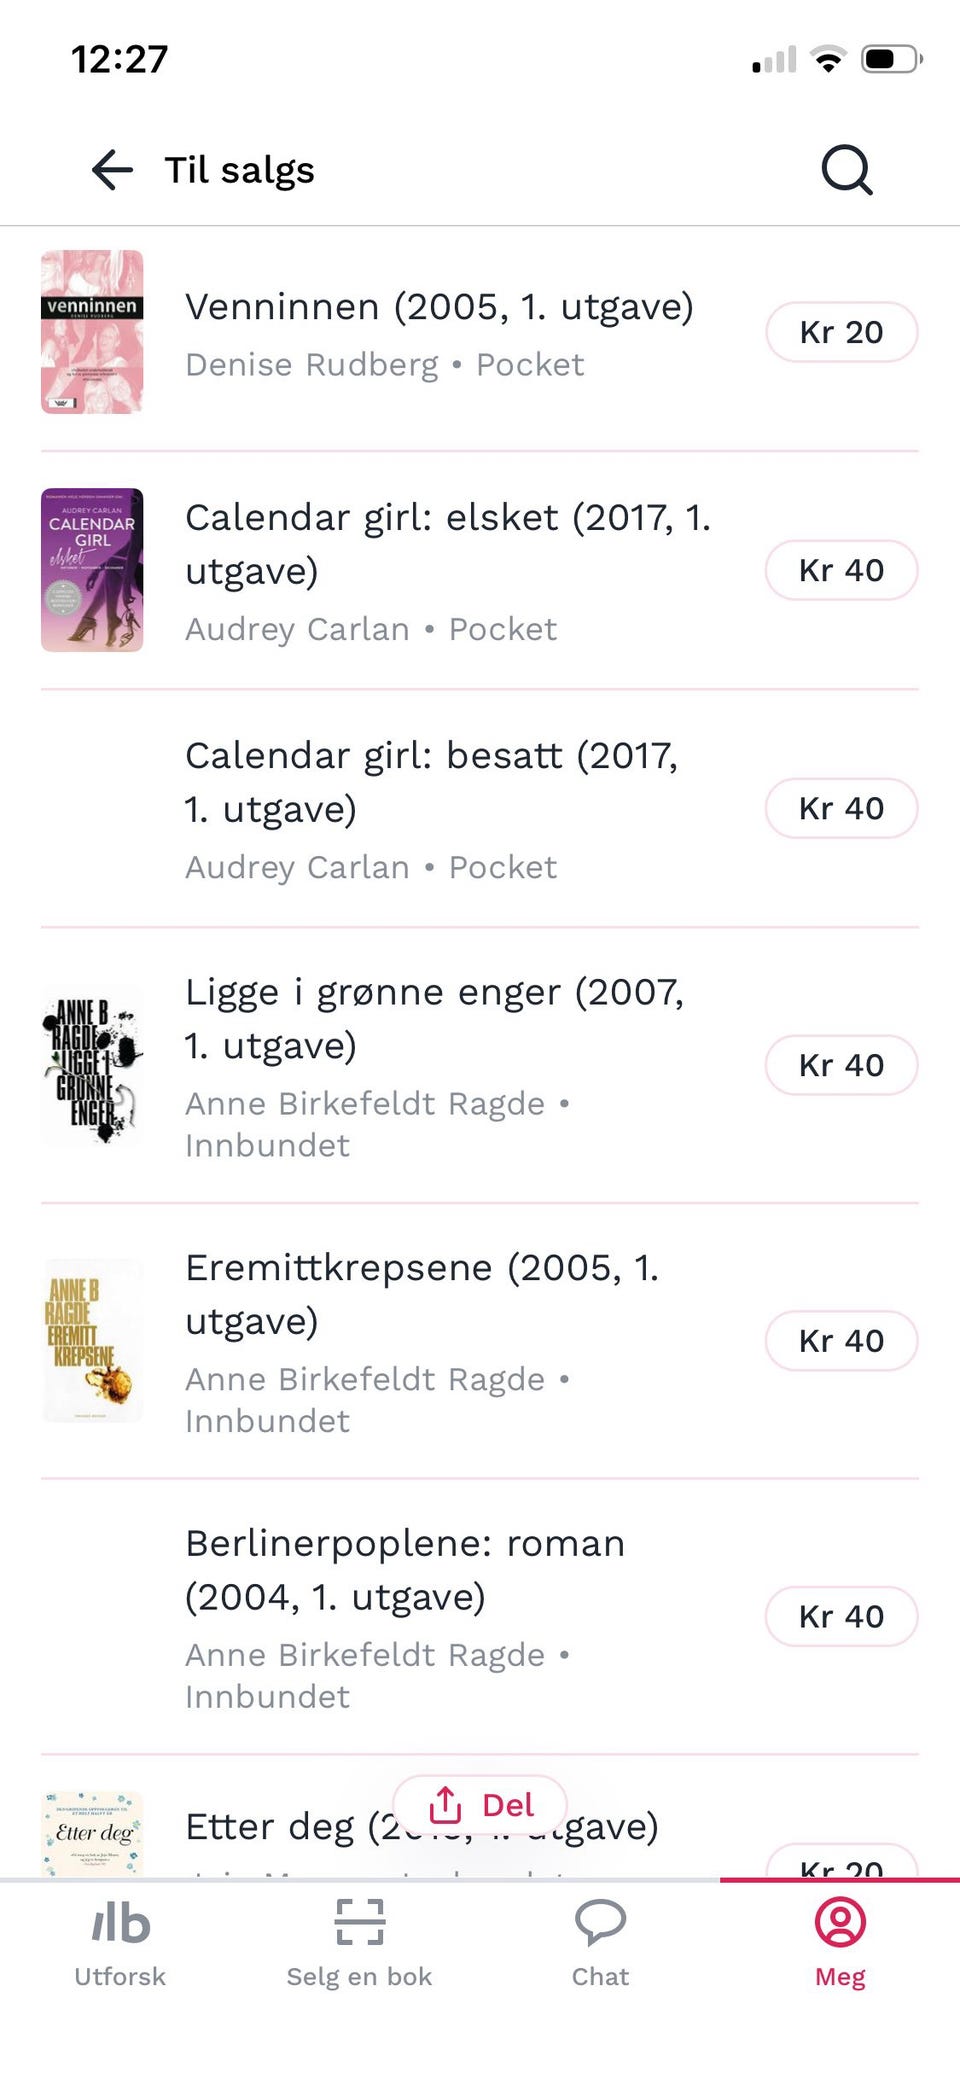The image size is (960, 2079).
Task: Open the search magnifier icon
Action: [847, 170]
